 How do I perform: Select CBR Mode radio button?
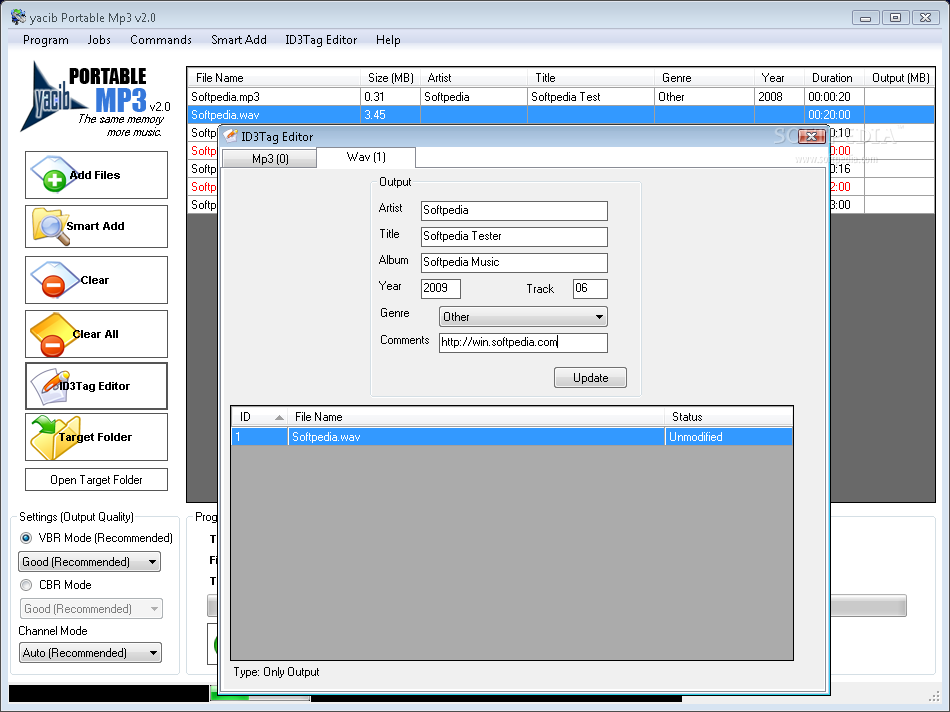pyautogui.click(x=26, y=585)
